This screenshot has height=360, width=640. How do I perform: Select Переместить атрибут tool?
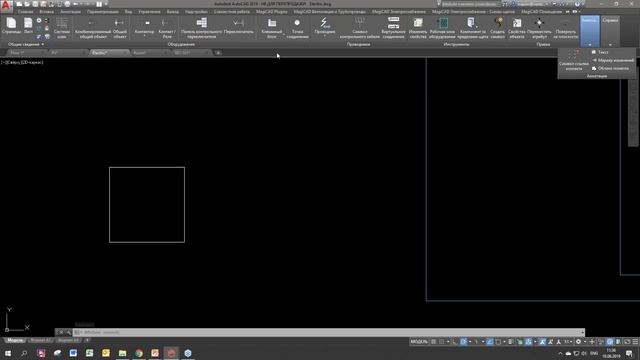[539, 28]
